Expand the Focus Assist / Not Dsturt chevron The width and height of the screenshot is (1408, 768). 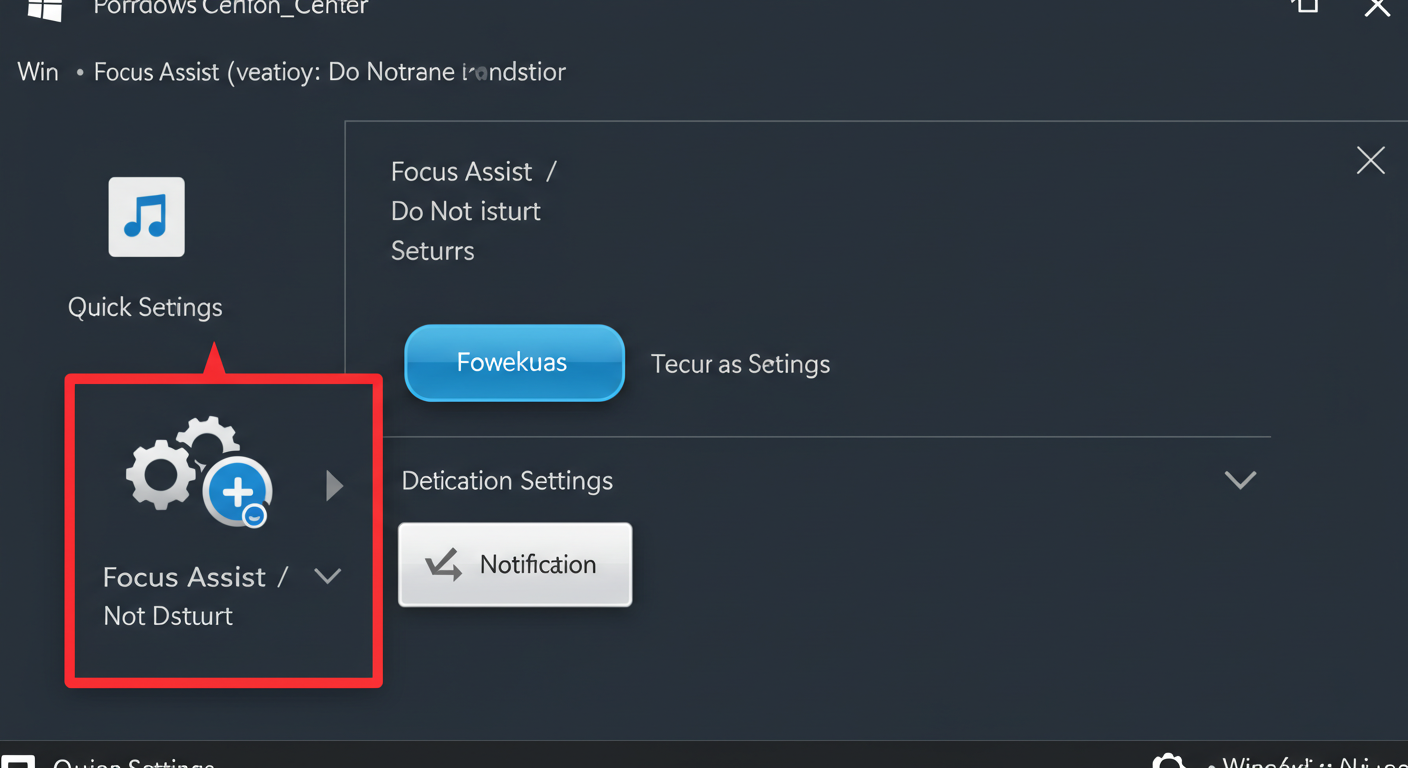[x=328, y=575]
